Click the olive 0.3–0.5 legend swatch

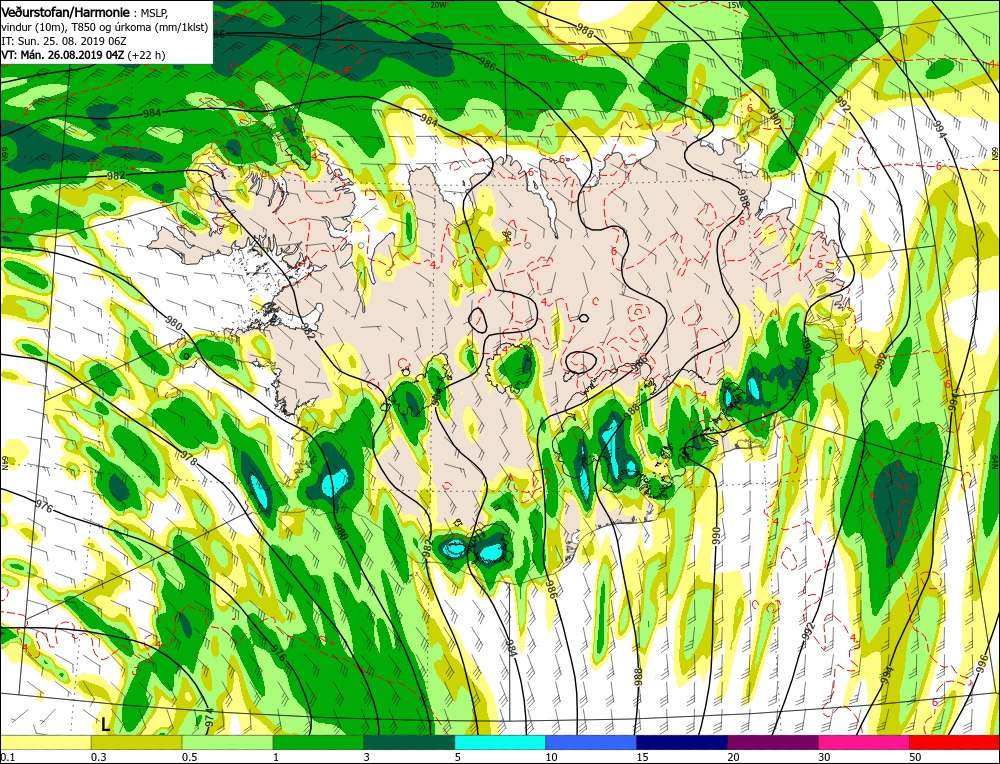coord(136,742)
